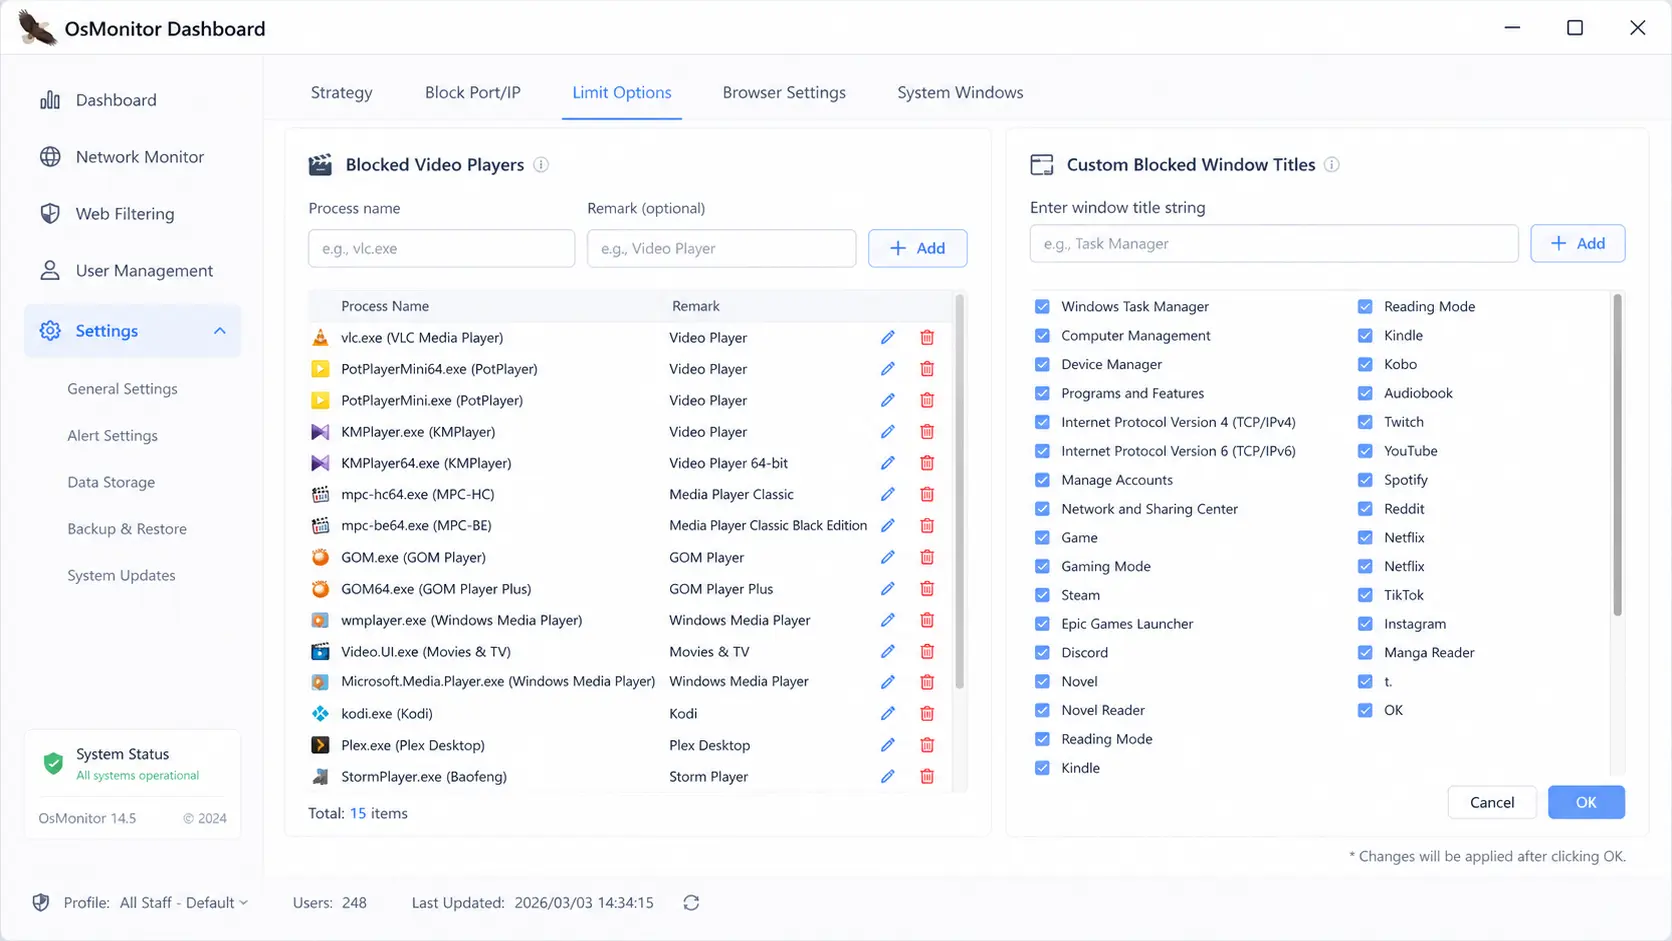Image resolution: width=1672 pixels, height=941 pixels.
Task: Delete the StormPlayer.exe entry
Action: click(927, 776)
